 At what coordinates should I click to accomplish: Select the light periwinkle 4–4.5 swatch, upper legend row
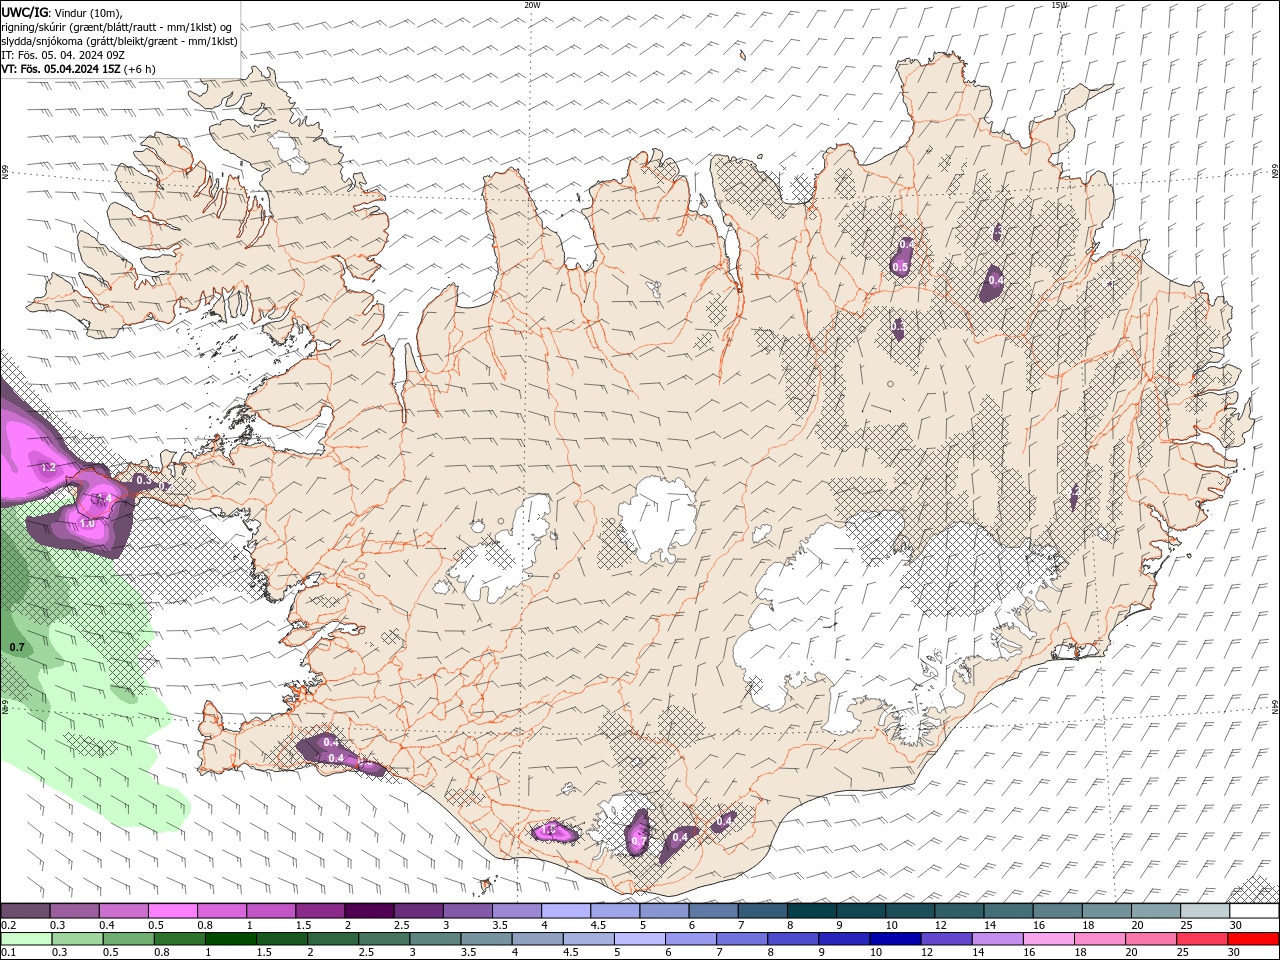pyautogui.click(x=566, y=911)
